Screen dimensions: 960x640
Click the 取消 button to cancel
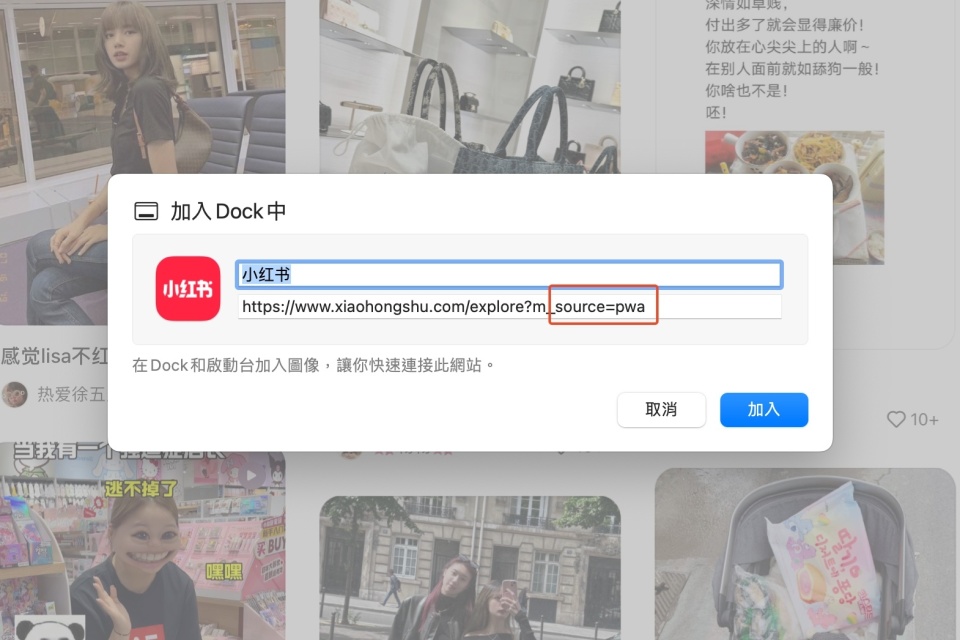[x=661, y=410]
